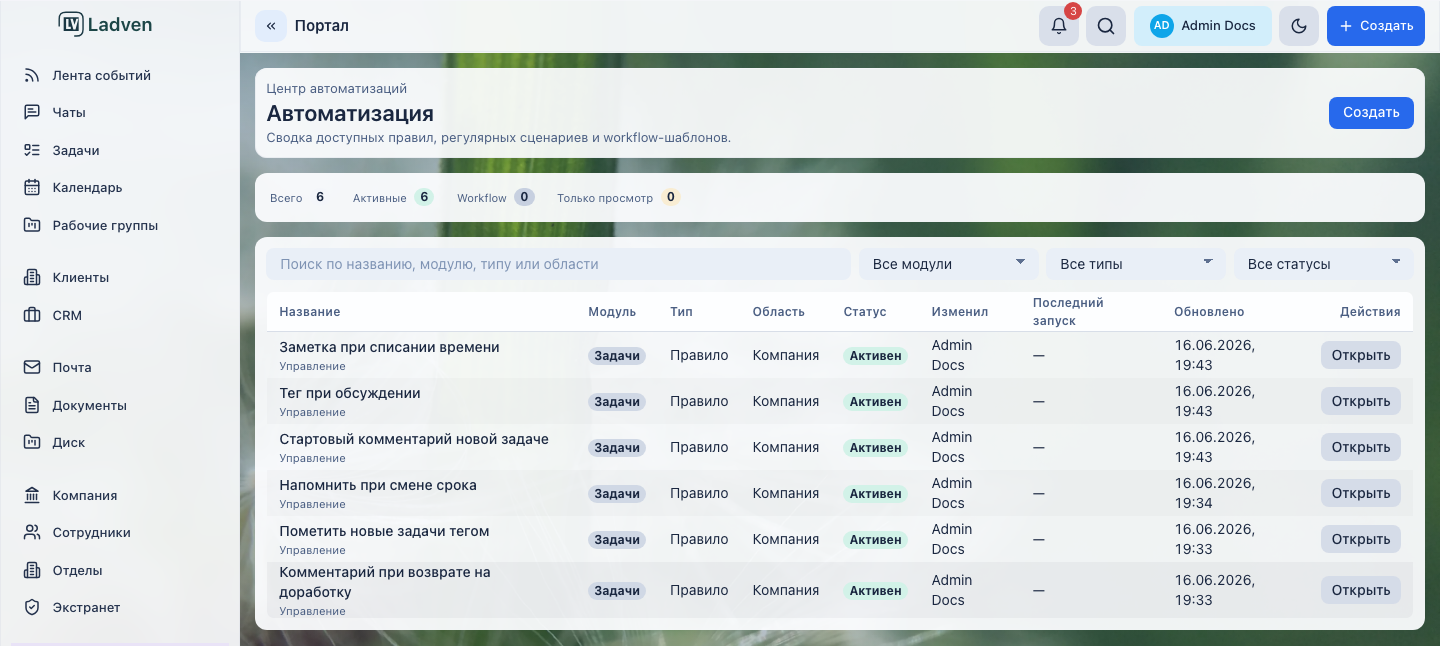The image size is (1440, 646).
Task: Filter by Только просмотр 0 counter
Action: click(x=619, y=198)
